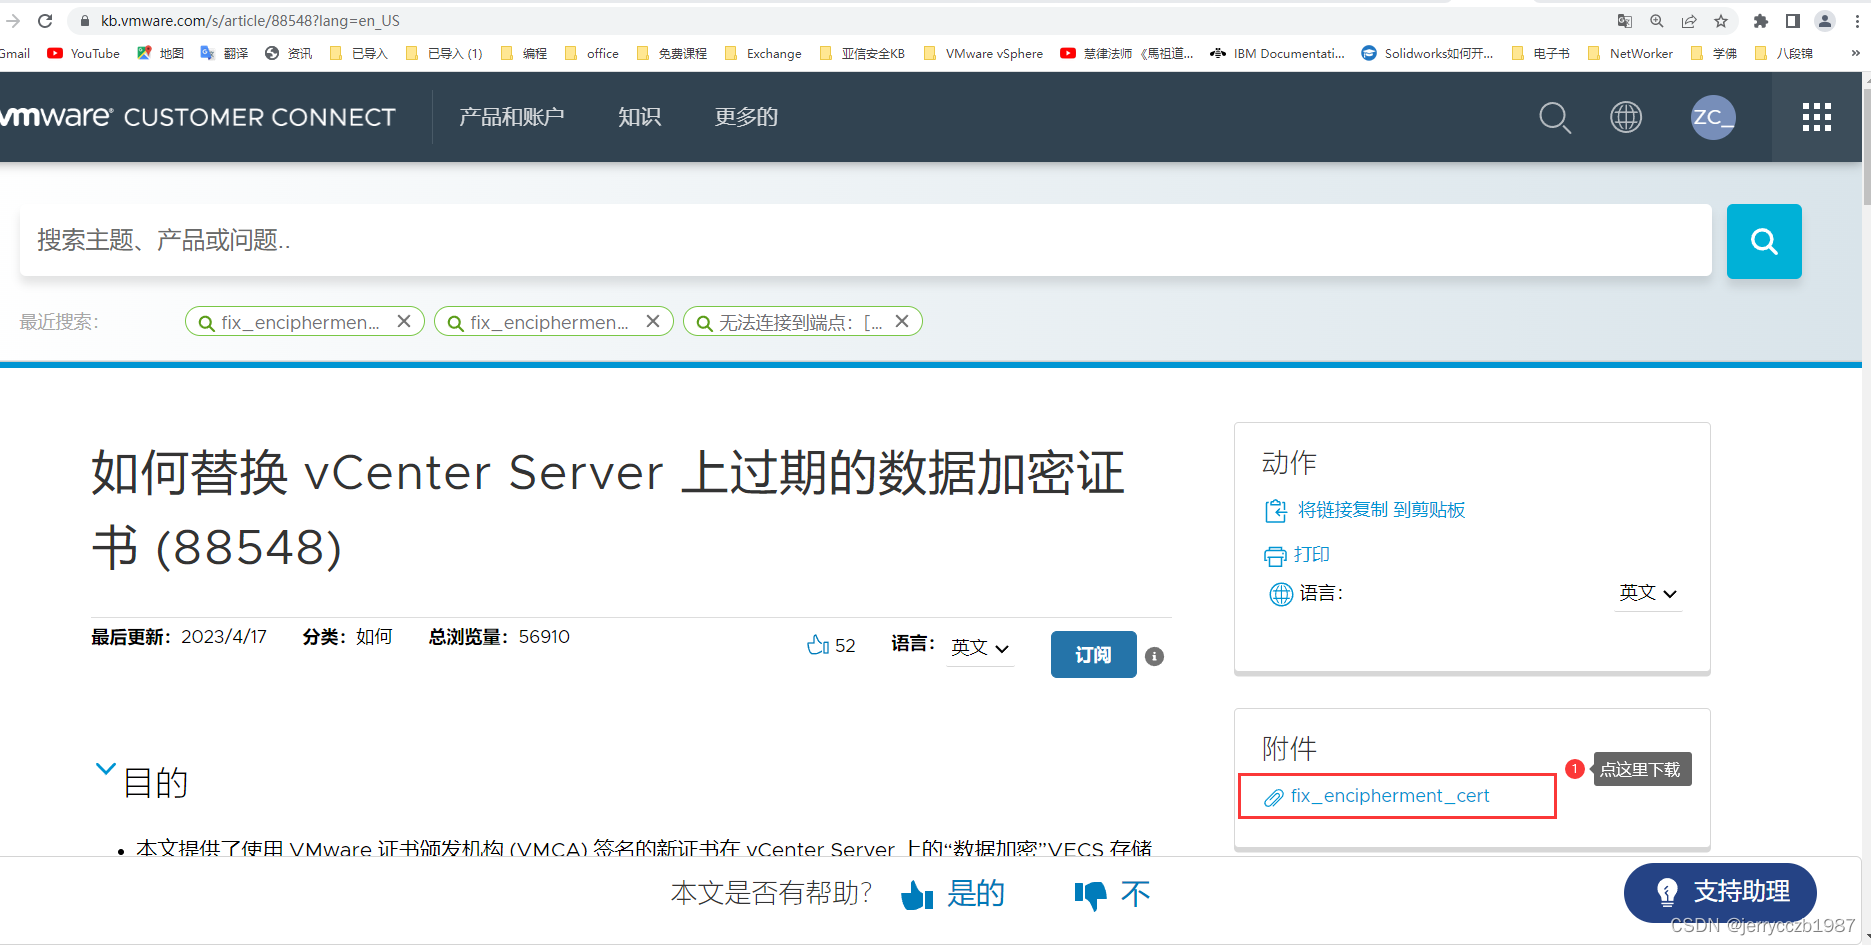The image size is (1871, 945).
Task: Open the IBM Documentation bookmark
Action: (1277, 54)
